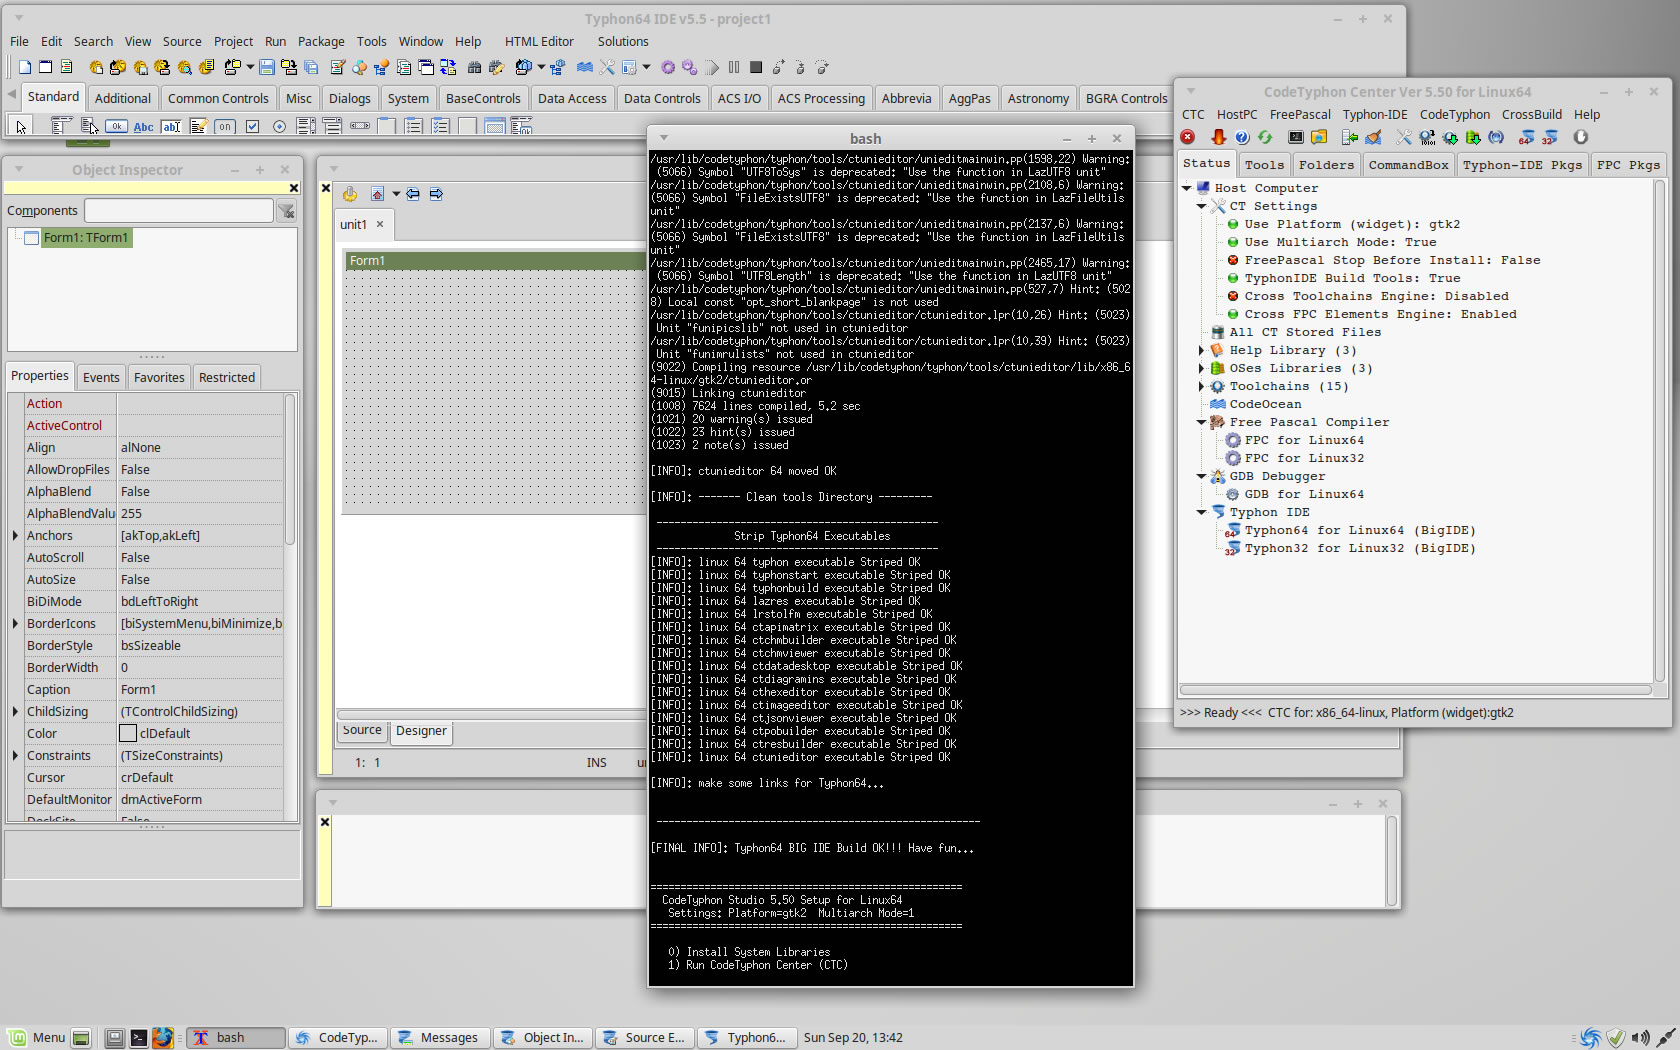1680x1050 pixels.
Task: Expand the BorderIcons property row
Action: pyautogui.click(x=15, y=624)
